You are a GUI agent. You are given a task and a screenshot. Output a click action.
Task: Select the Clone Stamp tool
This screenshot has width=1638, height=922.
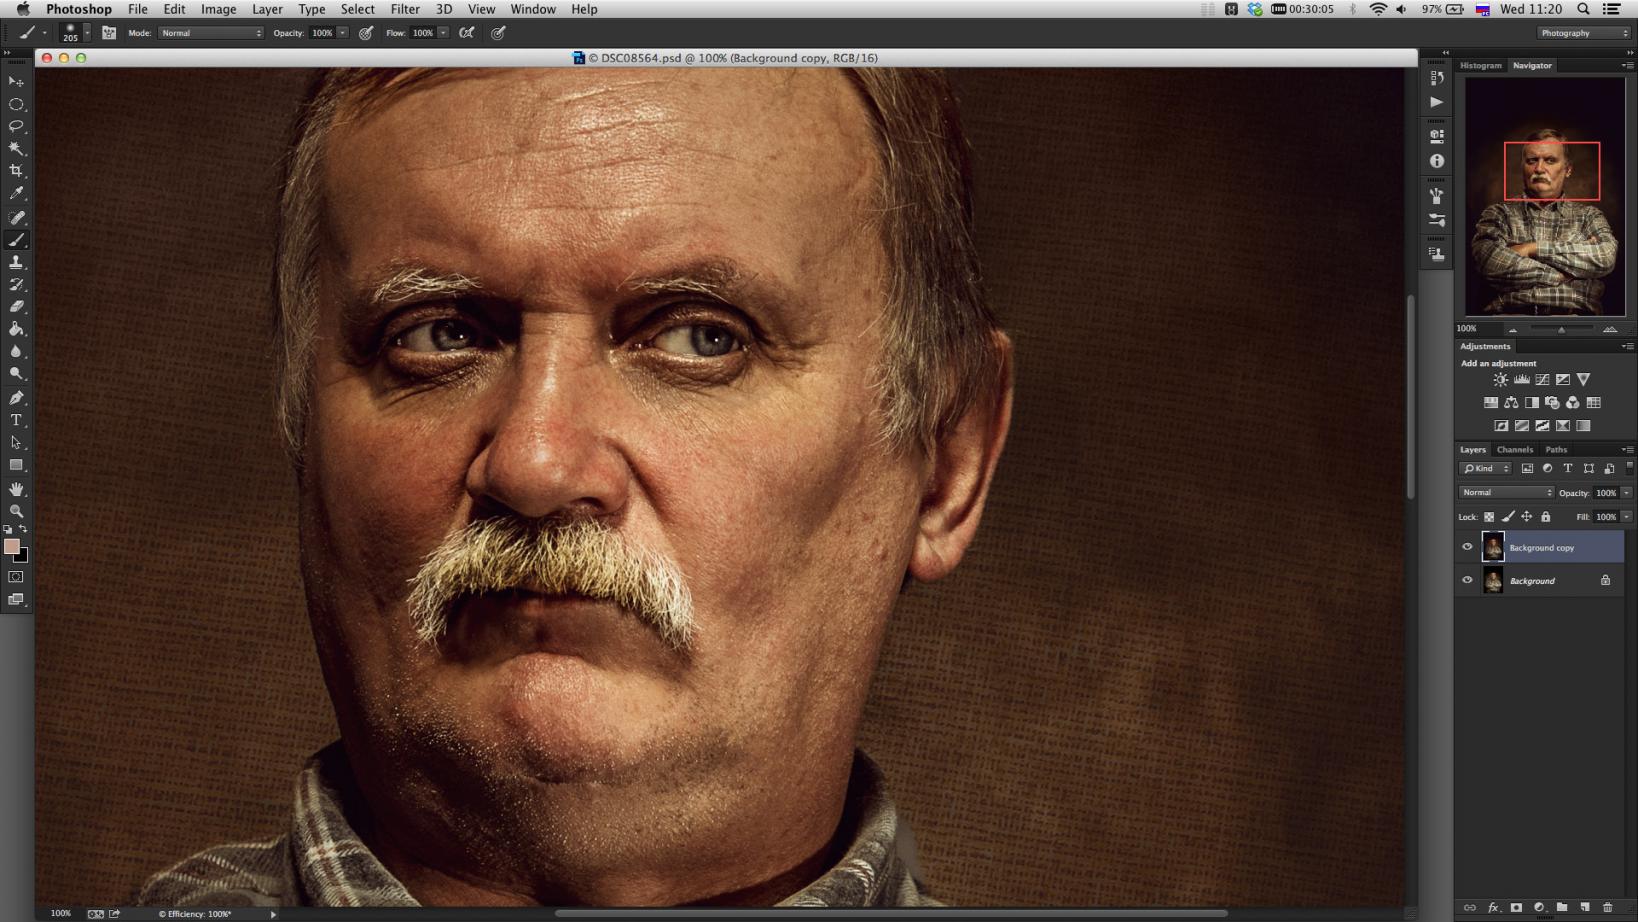pyautogui.click(x=16, y=262)
